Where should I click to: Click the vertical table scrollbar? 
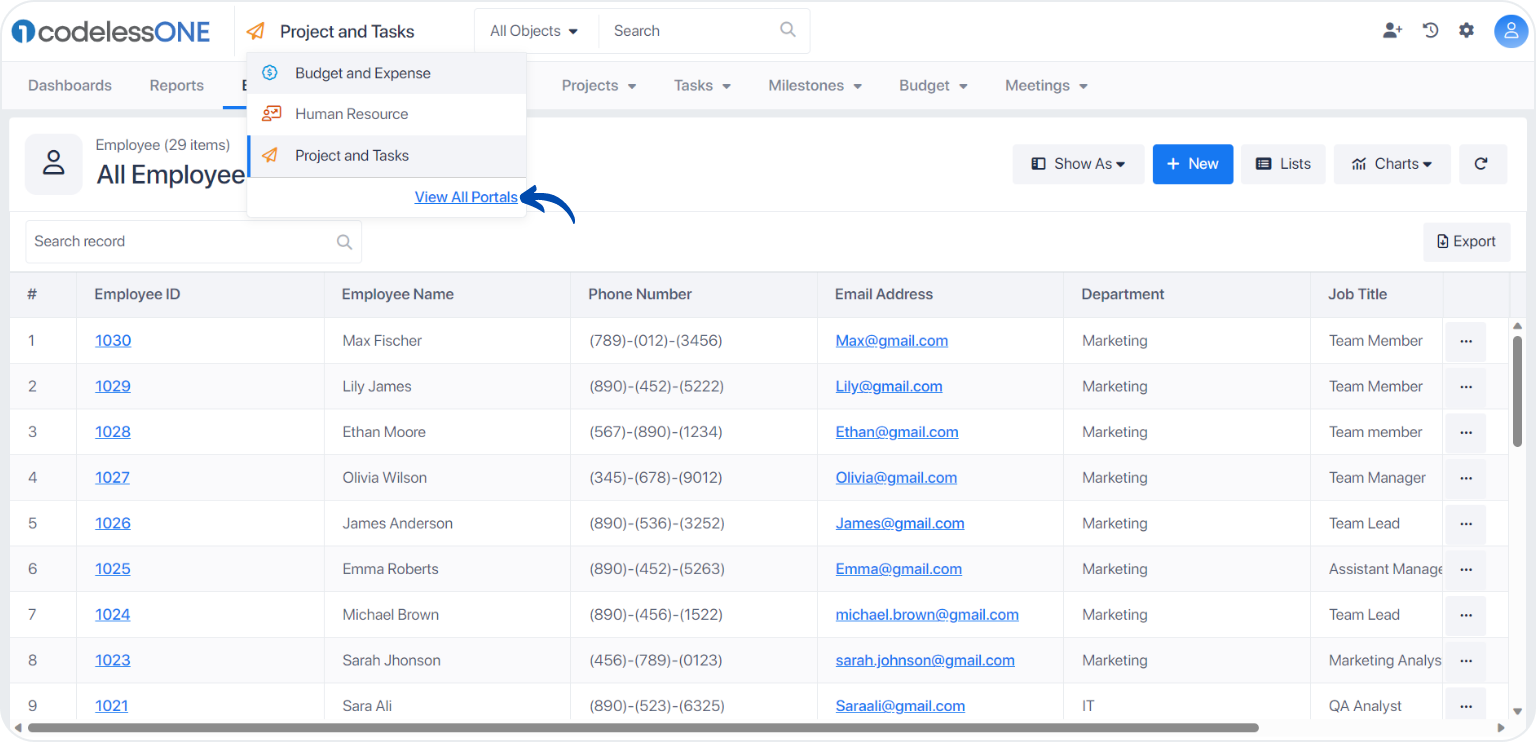1517,390
